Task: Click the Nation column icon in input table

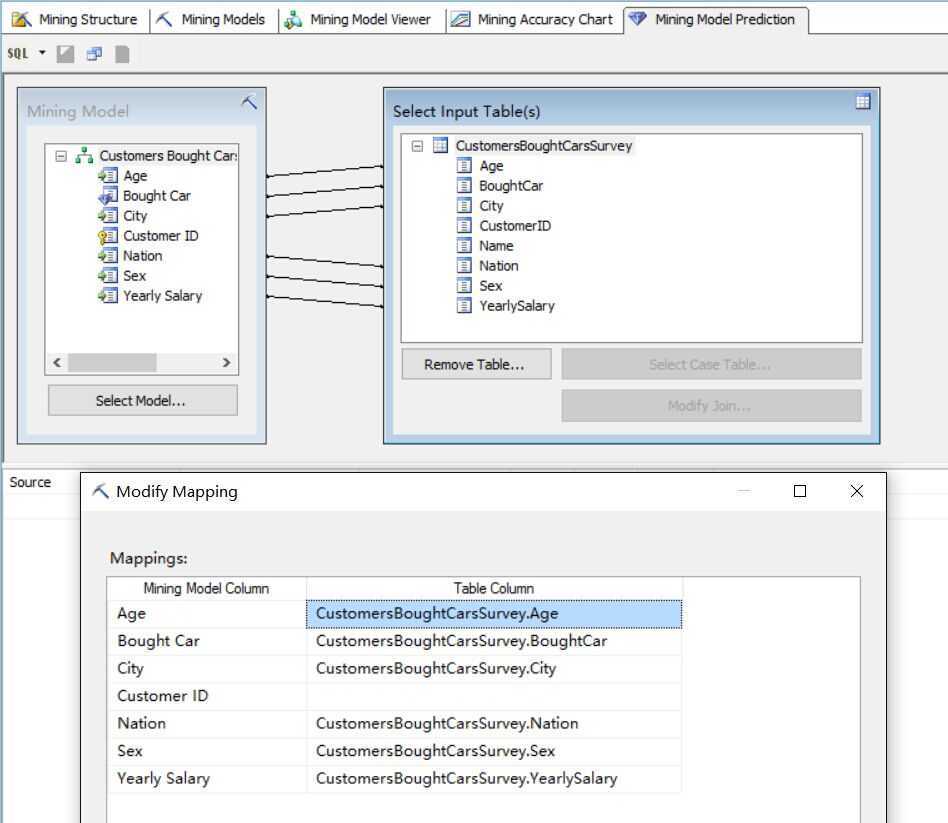Action: pyautogui.click(x=464, y=265)
